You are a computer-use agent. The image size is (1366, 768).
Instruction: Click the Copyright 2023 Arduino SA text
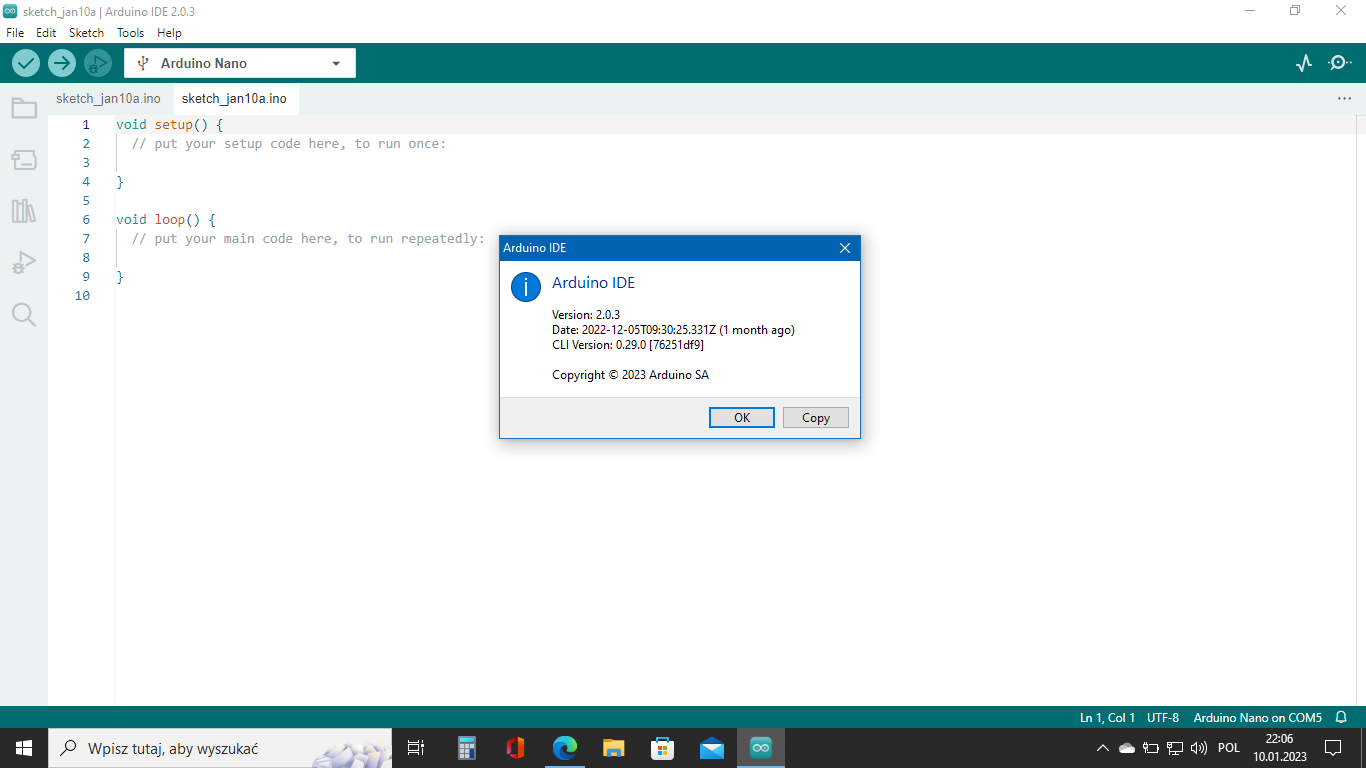(x=630, y=375)
